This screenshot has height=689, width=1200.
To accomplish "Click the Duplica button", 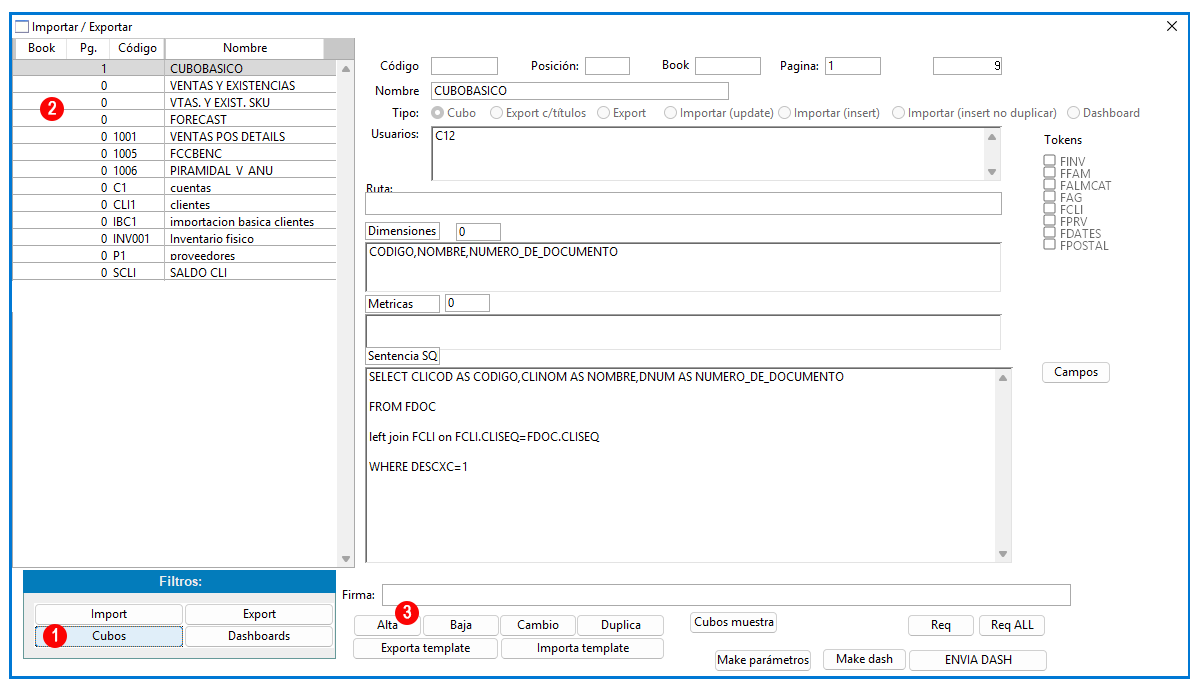I will point(621,625).
